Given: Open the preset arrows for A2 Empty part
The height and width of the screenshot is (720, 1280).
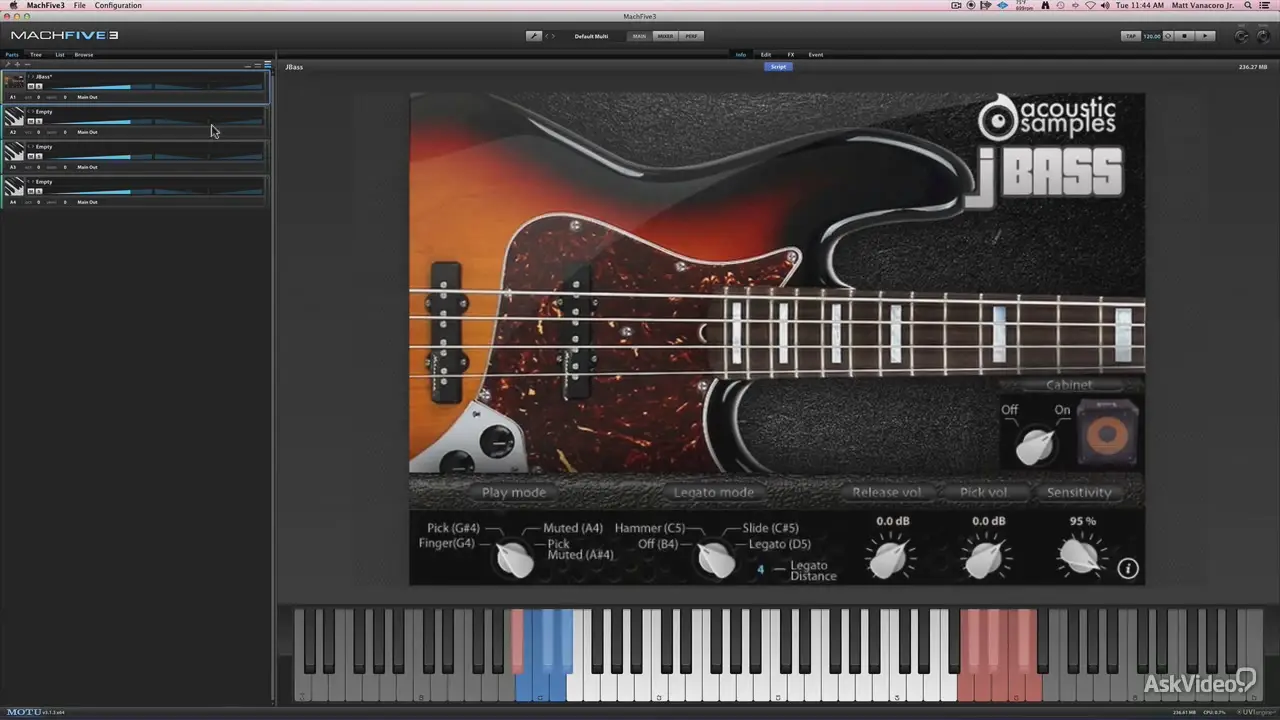Looking at the screenshot, I should pyautogui.click(x=30, y=112).
